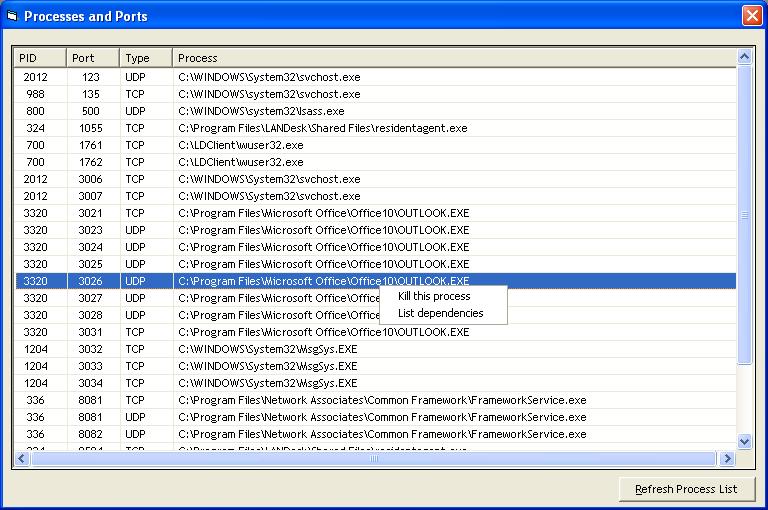Click the Process column header
The width and height of the screenshot is (768, 510).
coord(454,58)
